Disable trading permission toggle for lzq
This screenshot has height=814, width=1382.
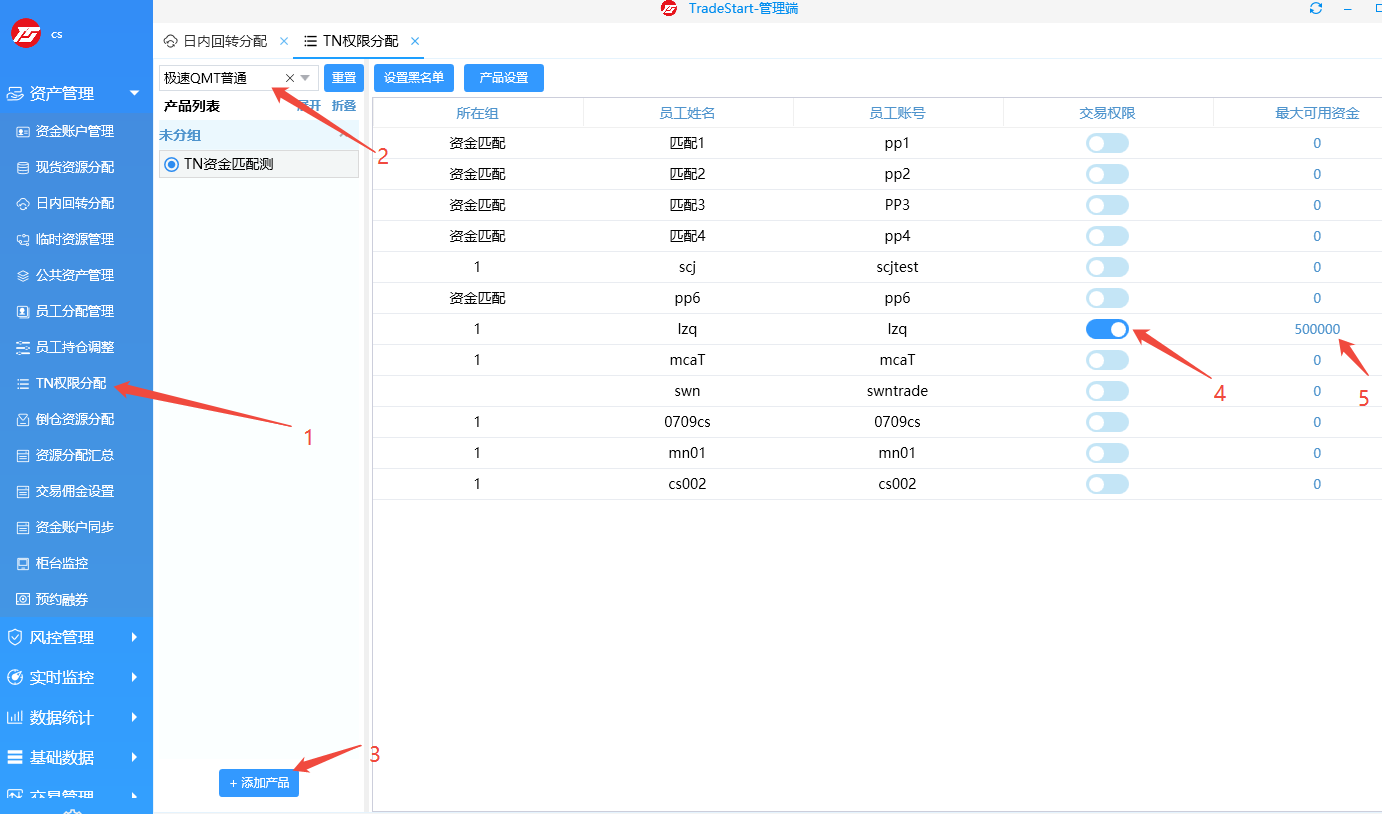pyautogui.click(x=1107, y=329)
